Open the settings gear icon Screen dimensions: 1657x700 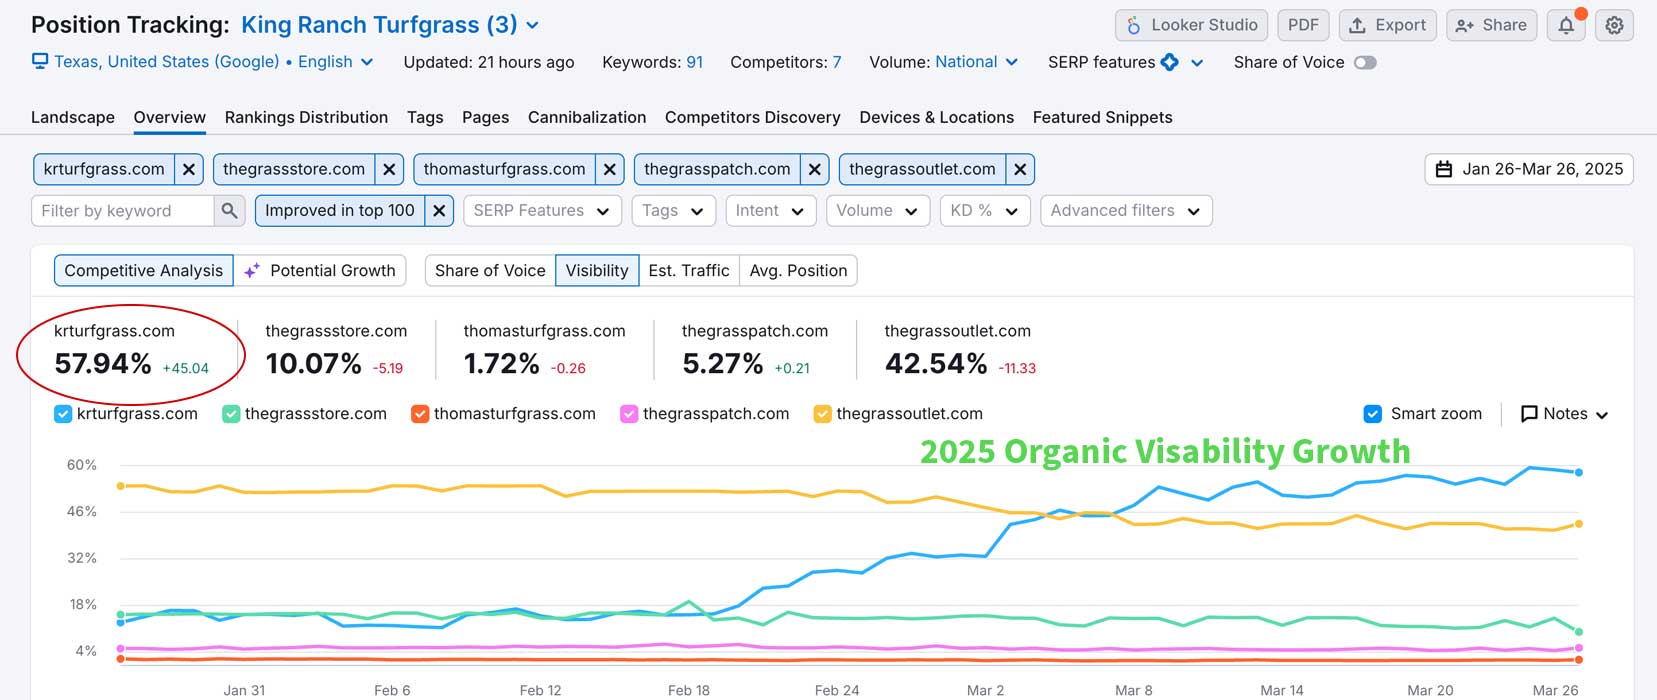(x=1614, y=25)
